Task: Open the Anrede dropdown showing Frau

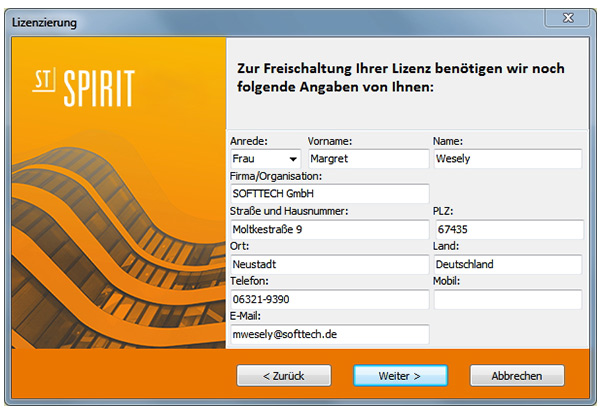Action: 265,158
